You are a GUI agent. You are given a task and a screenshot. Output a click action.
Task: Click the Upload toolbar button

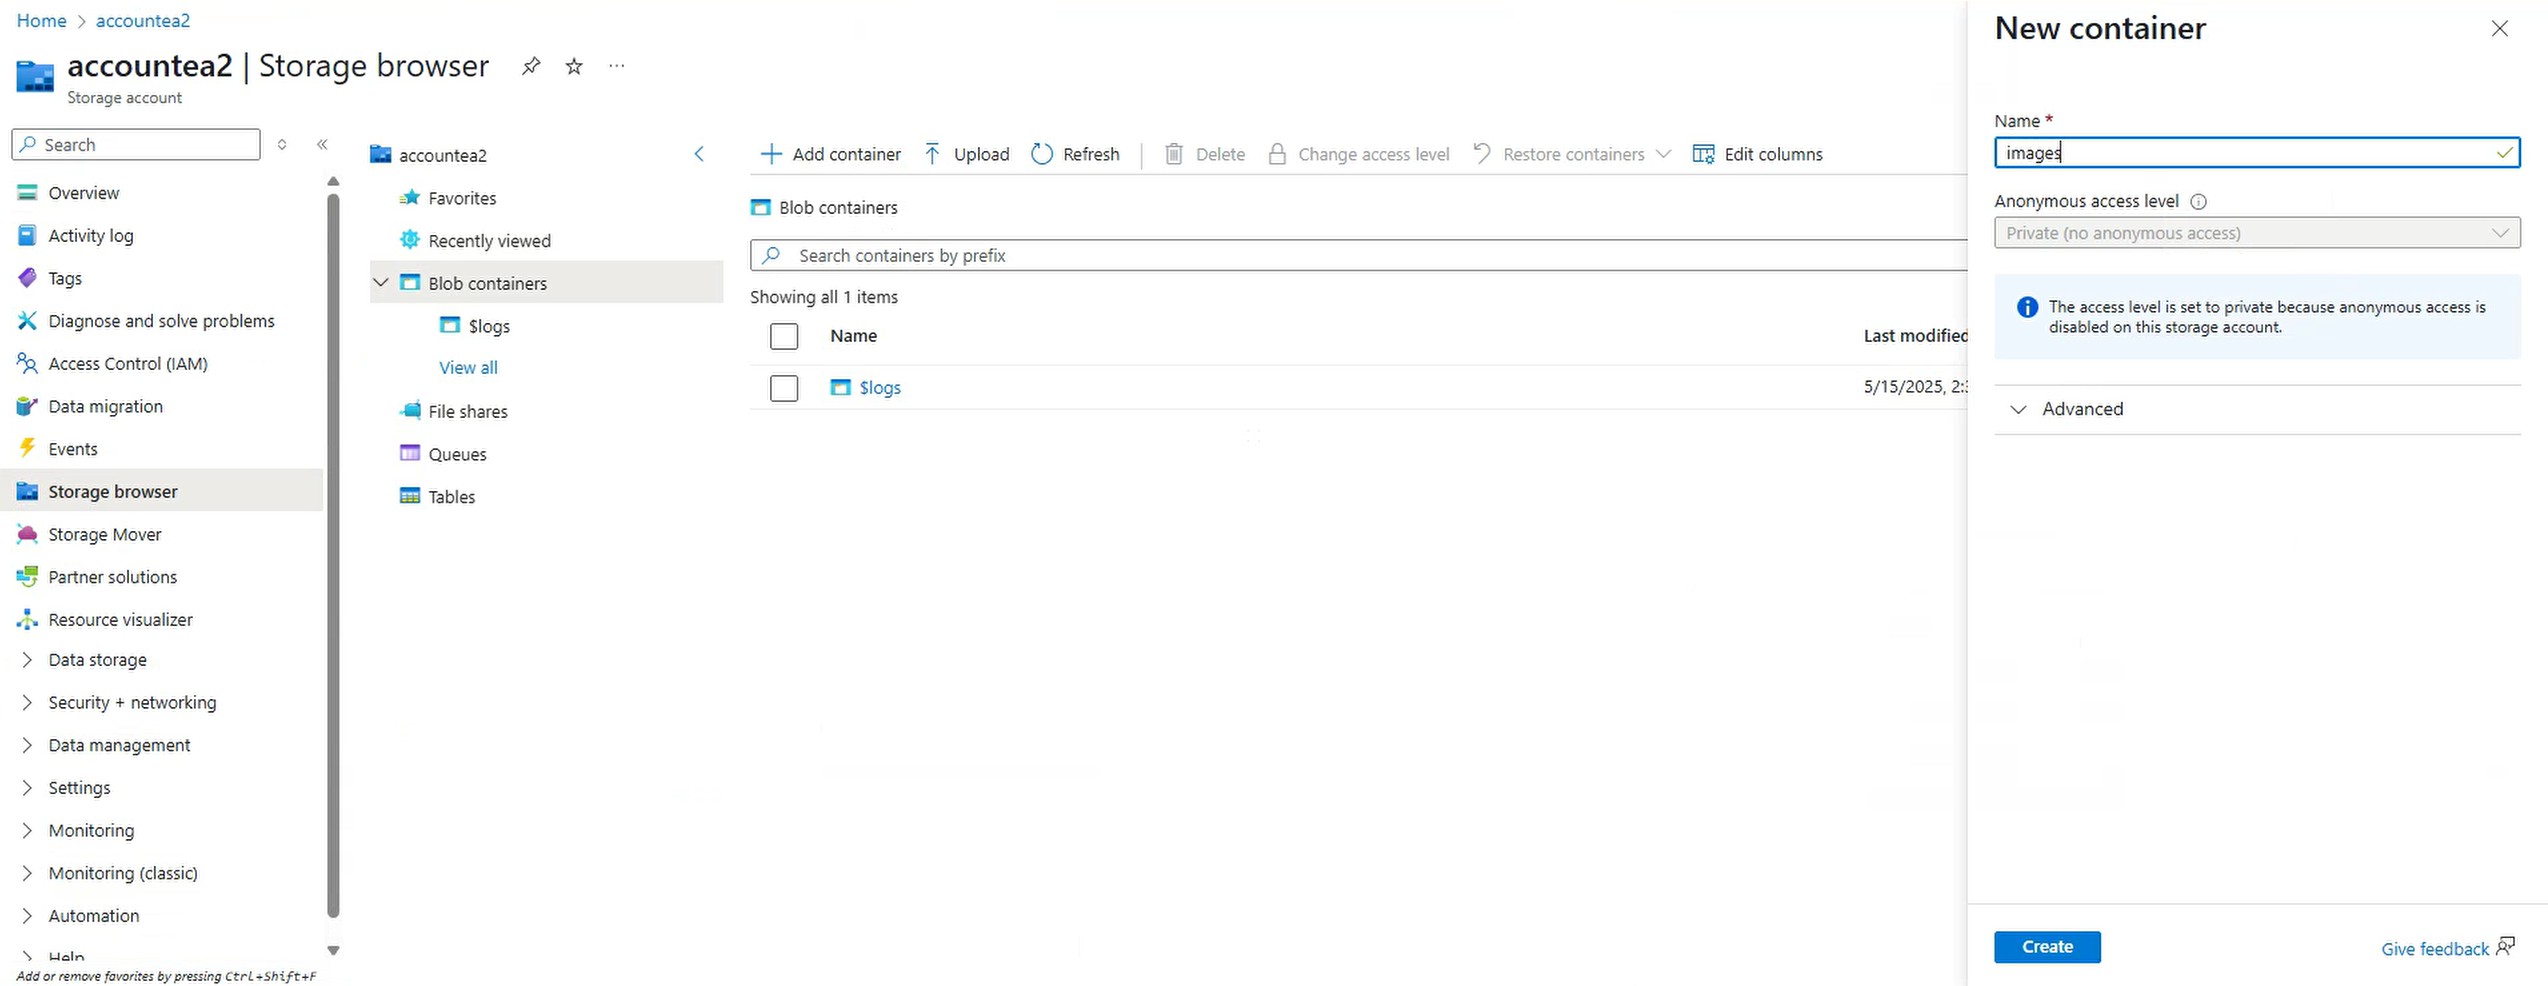pos(967,154)
